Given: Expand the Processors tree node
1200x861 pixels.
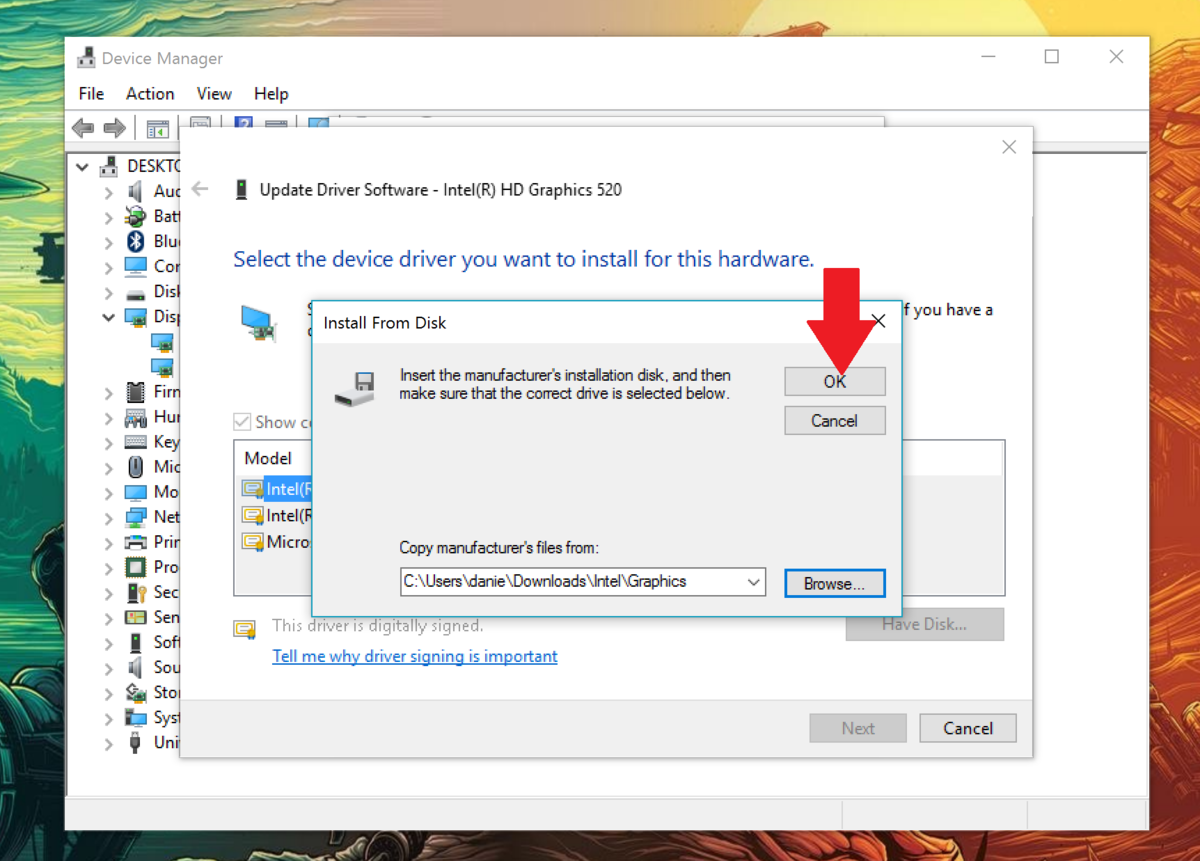Looking at the screenshot, I should point(109,567).
